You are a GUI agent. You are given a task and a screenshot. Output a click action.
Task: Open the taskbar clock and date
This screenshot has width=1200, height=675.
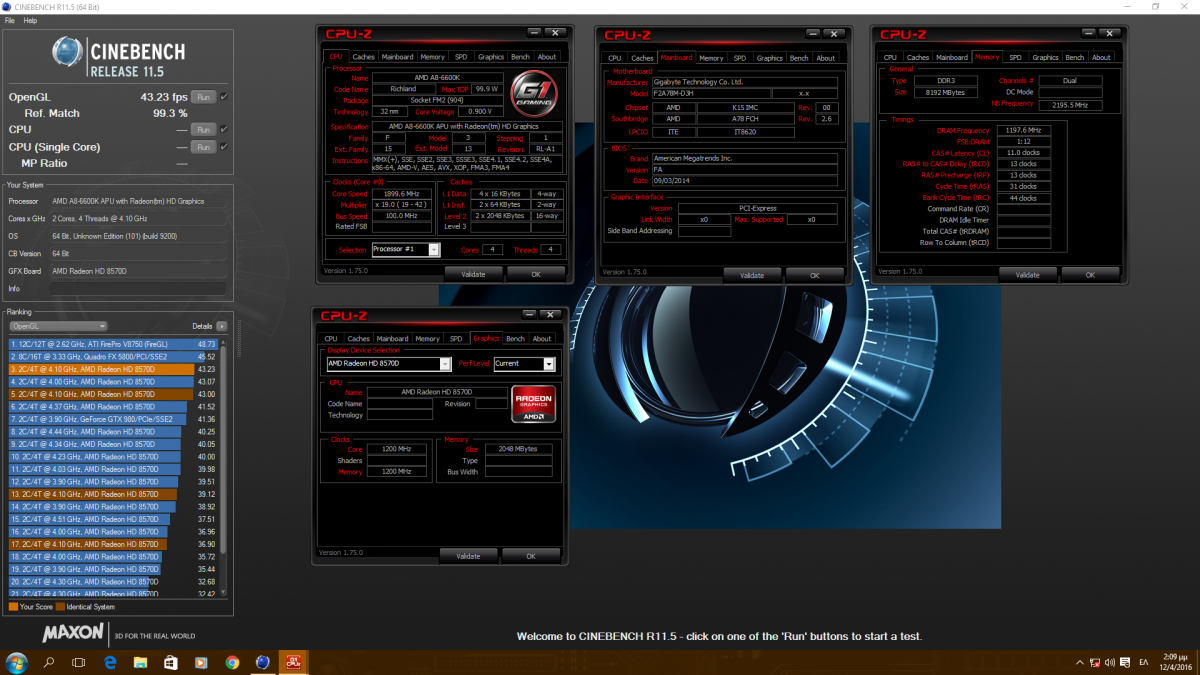[x=1176, y=662]
